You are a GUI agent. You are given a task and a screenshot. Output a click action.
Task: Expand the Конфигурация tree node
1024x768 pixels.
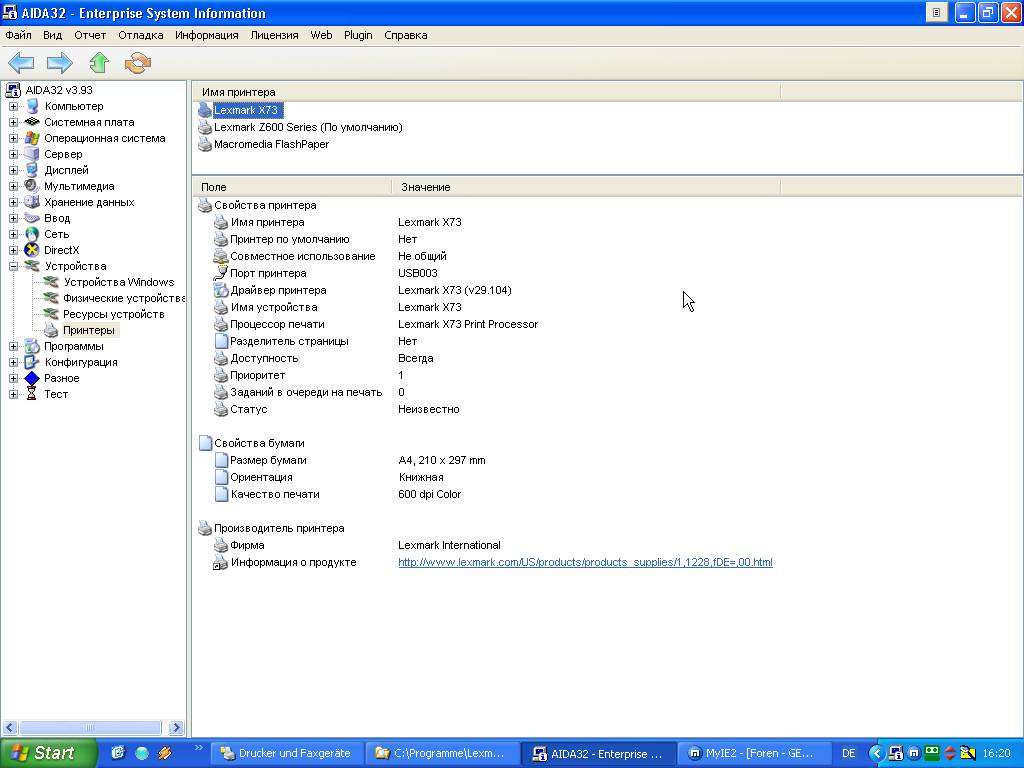click(13, 362)
